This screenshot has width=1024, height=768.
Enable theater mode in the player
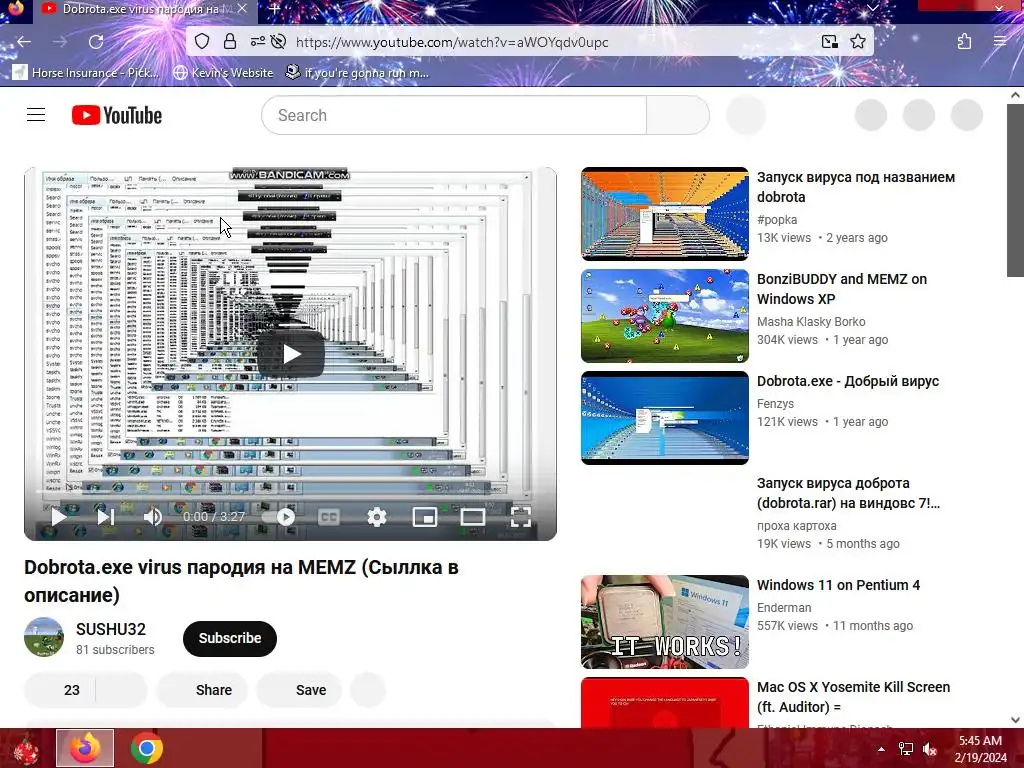[473, 517]
